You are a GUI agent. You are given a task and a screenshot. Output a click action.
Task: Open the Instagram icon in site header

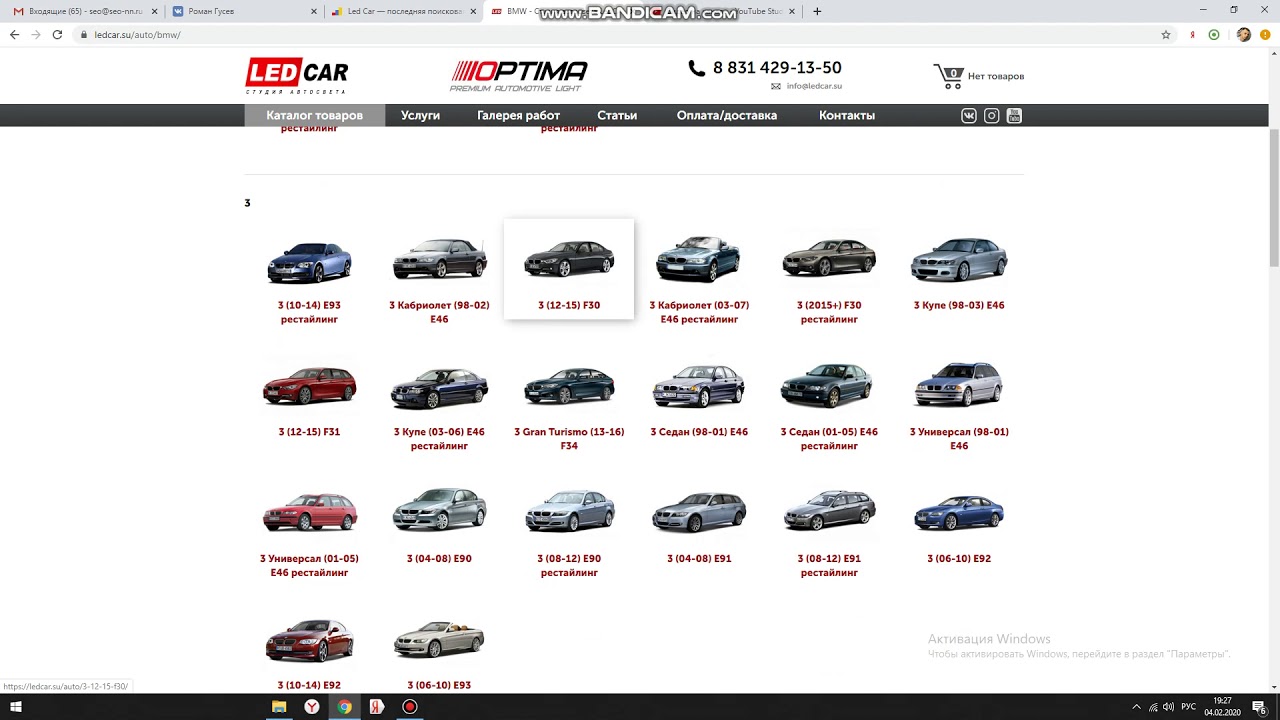(992, 116)
